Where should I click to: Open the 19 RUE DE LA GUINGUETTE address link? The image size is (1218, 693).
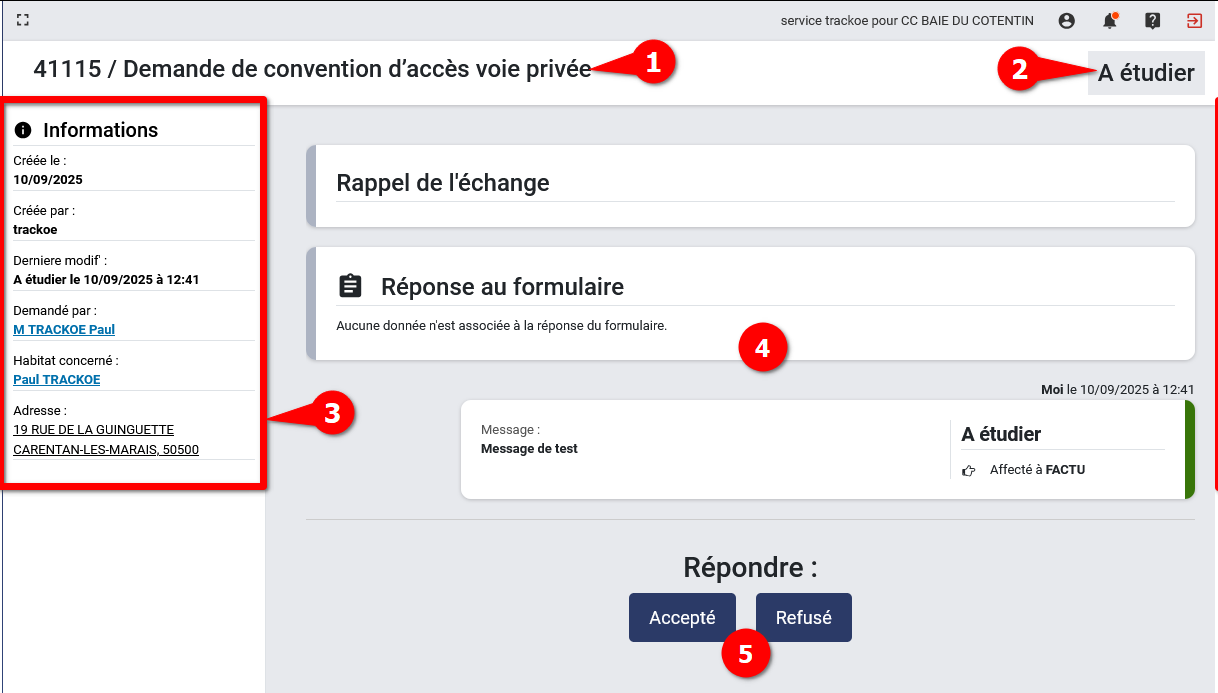point(93,430)
